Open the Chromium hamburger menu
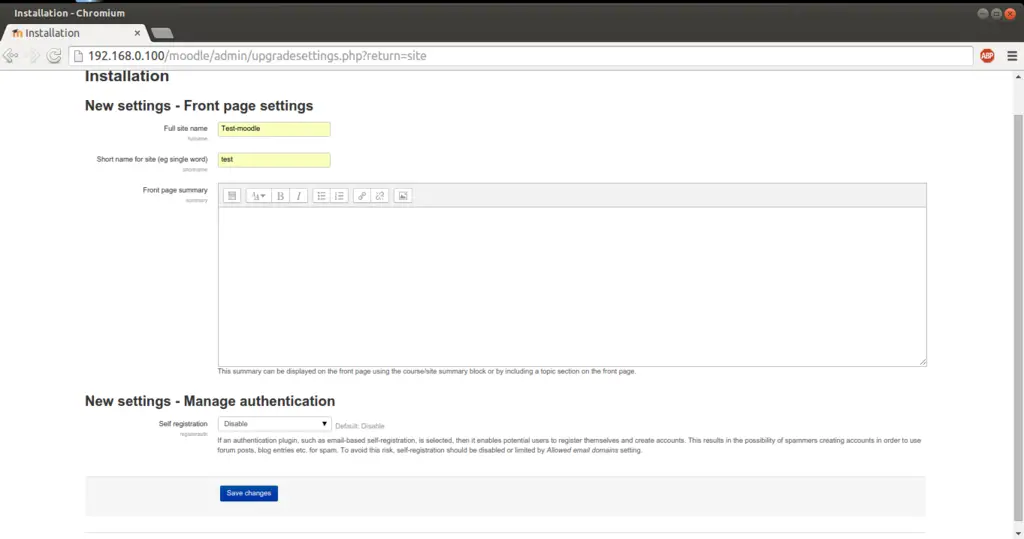This screenshot has width=1024, height=539. pos(1012,56)
